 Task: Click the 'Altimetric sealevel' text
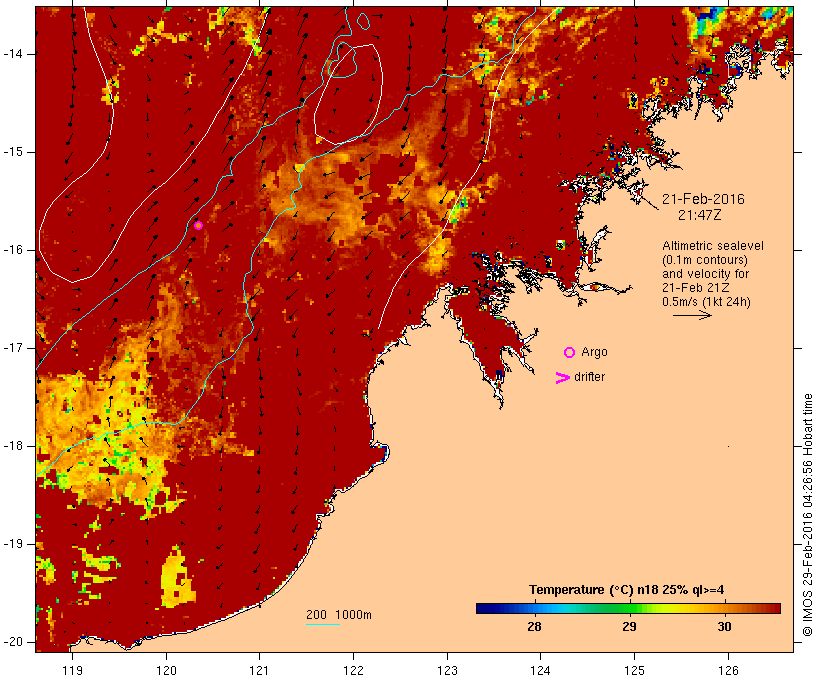(x=713, y=246)
